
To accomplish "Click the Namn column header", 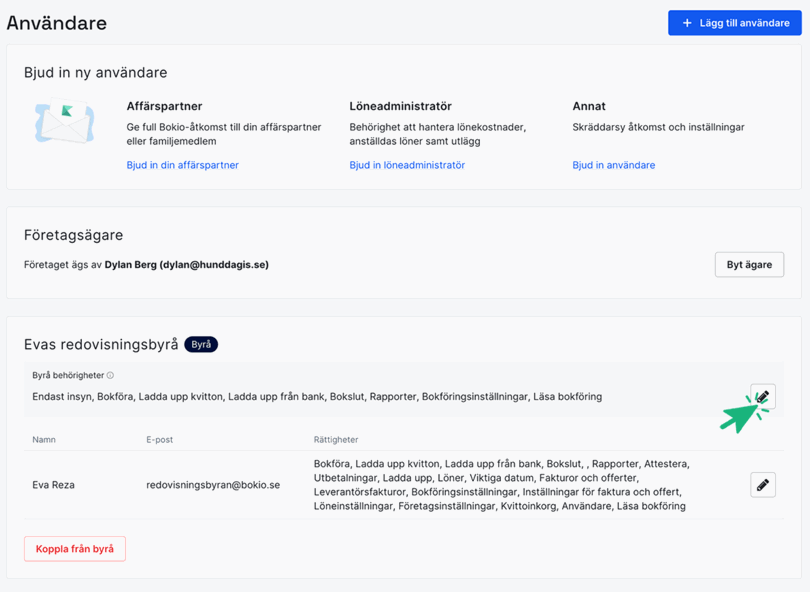I will (x=44, y=439).
